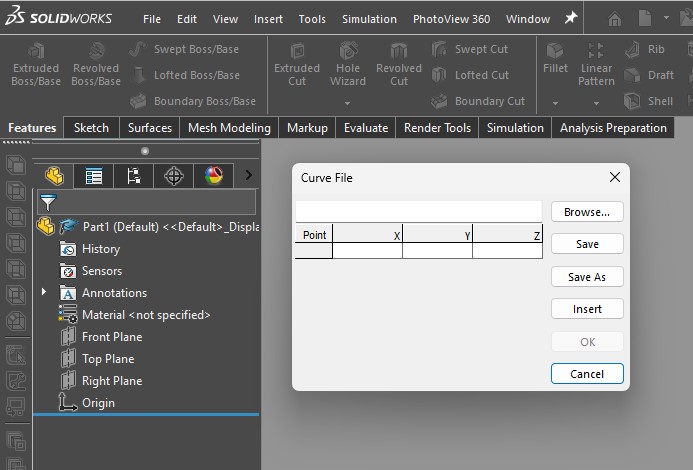Click the Home icon in top bar
The image size is (693, 470).
614,19
